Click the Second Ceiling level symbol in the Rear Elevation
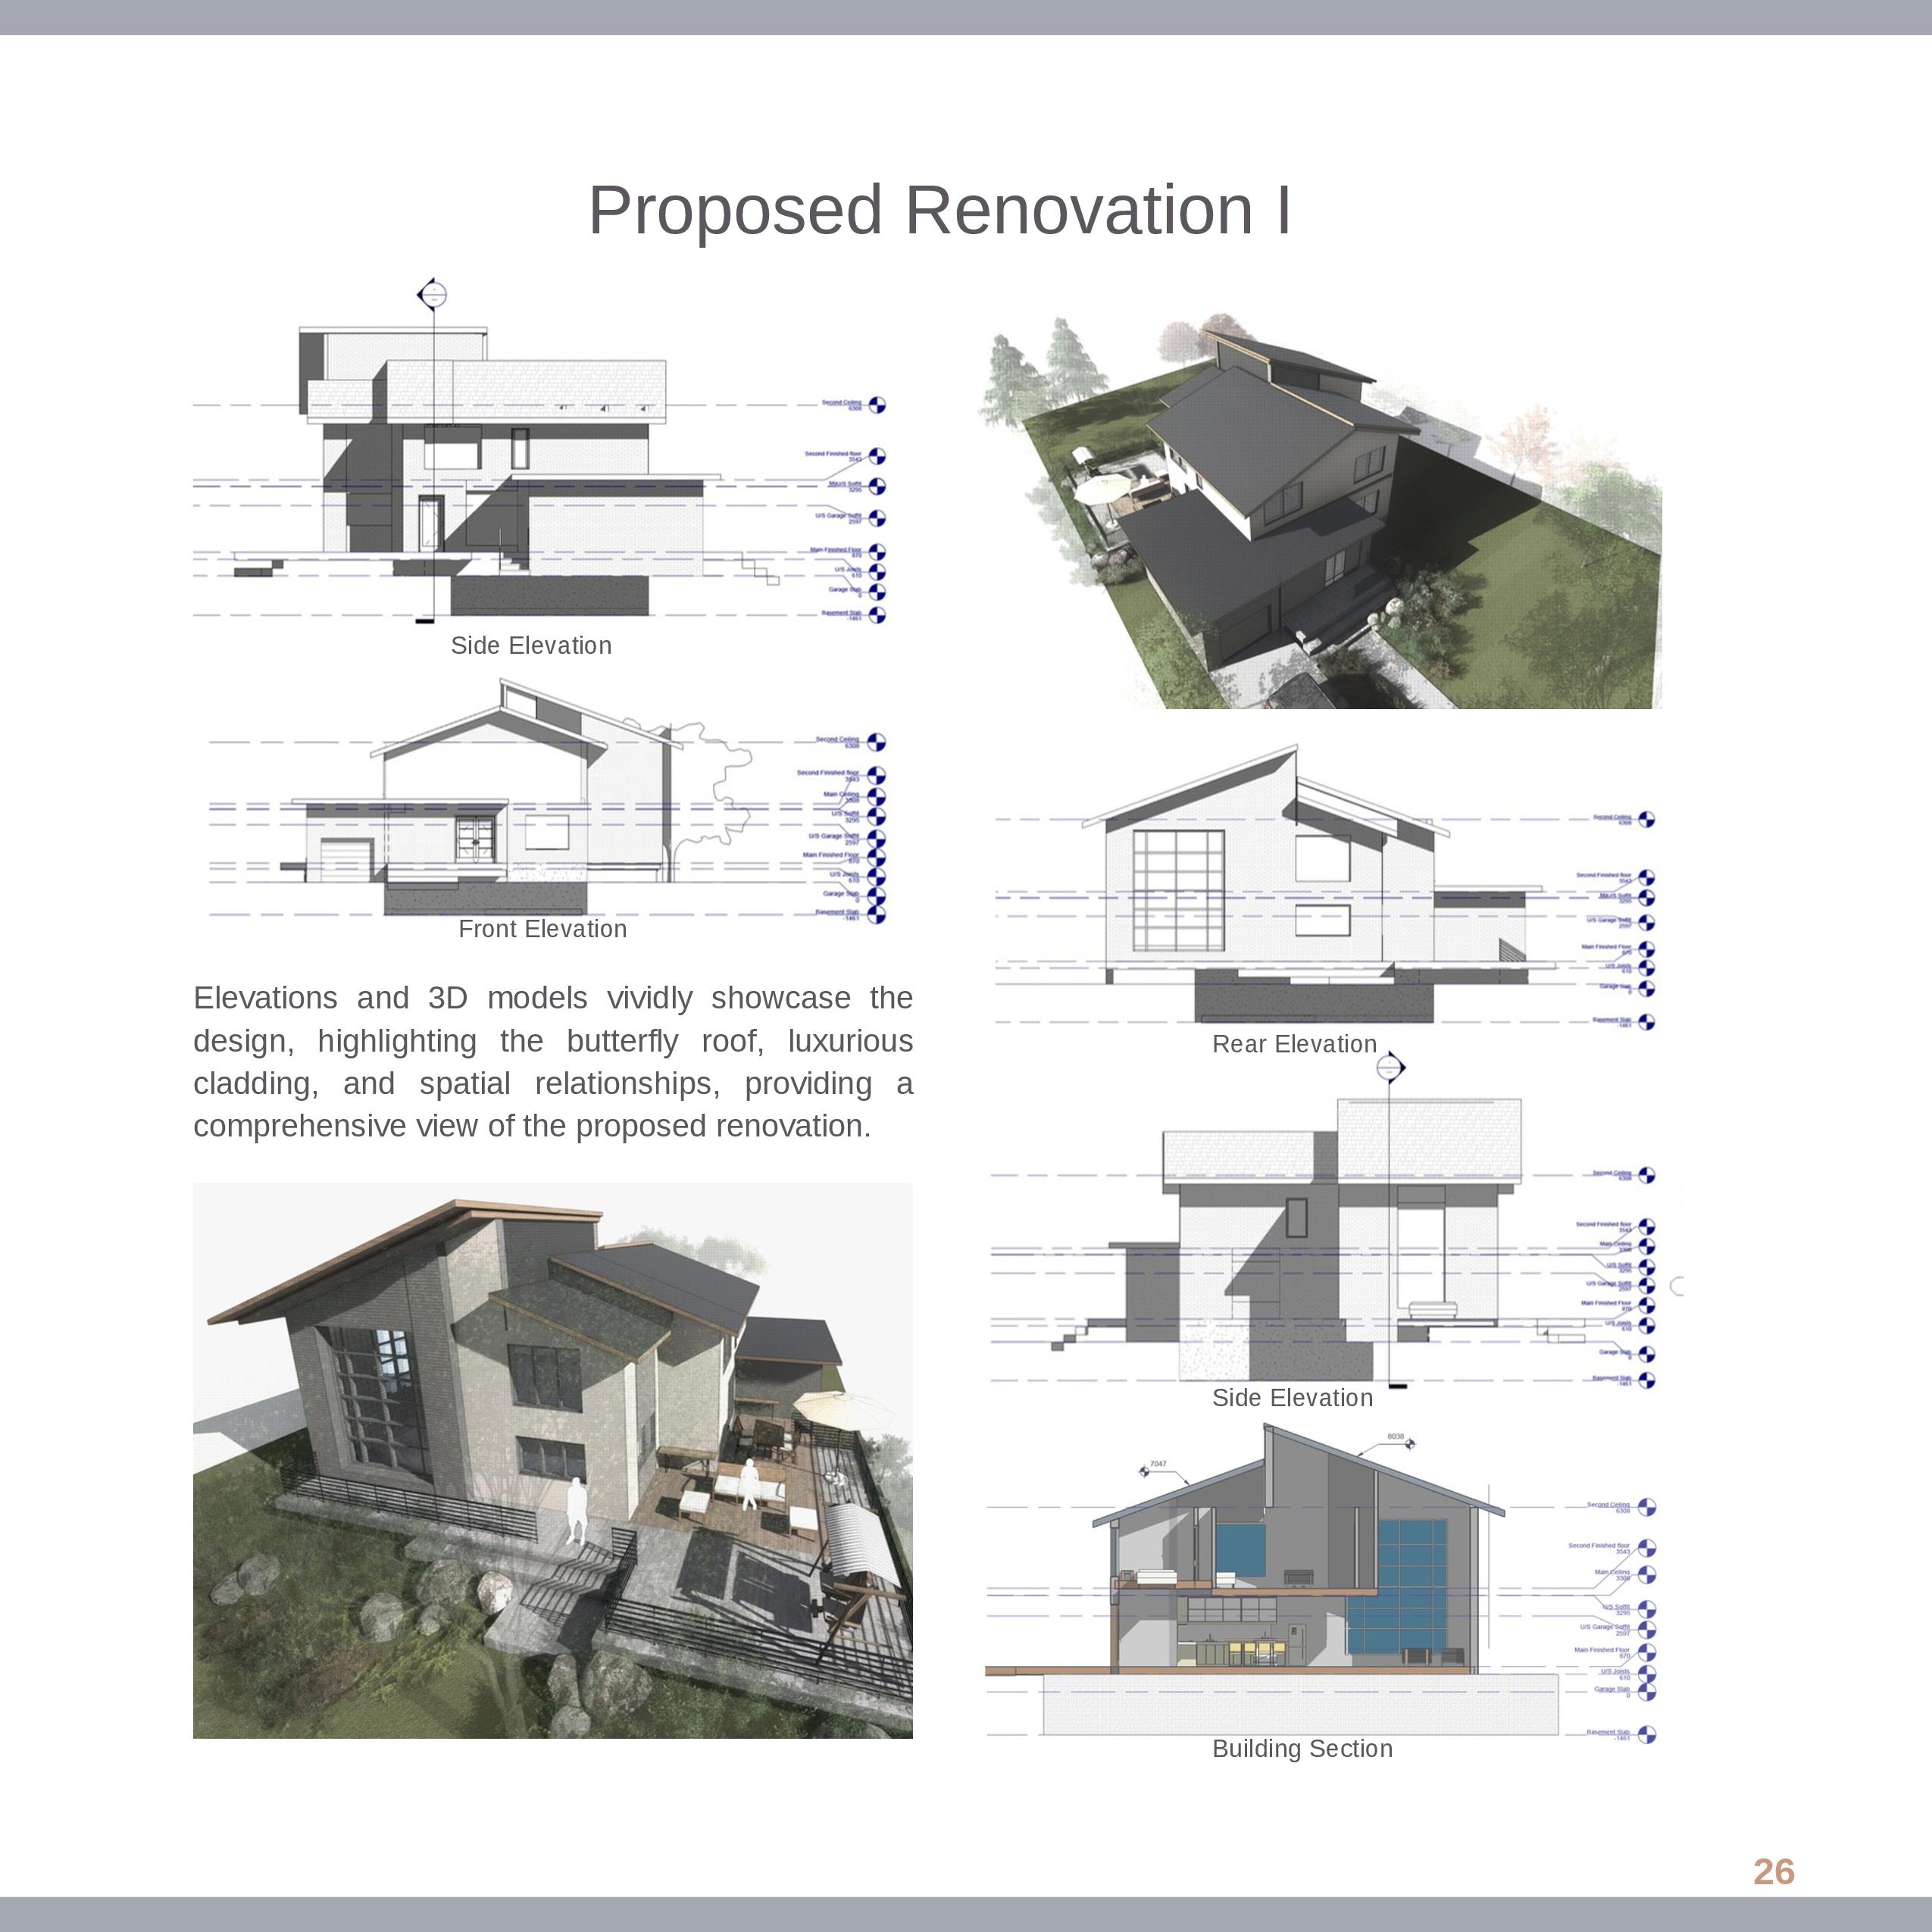This screenshot has width=1932, height=1932. click(x=1646, y=820)
